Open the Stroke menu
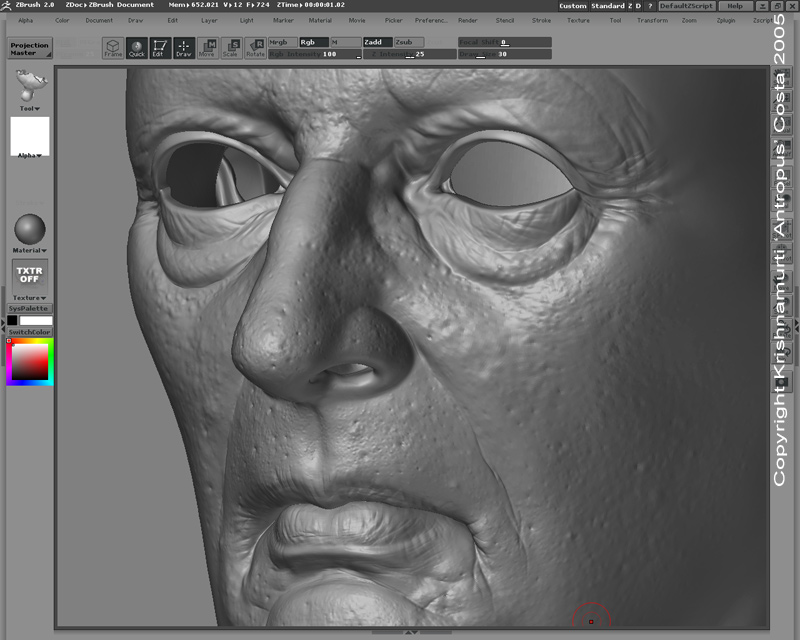The image size is (800, 640). pyautogui.click(x=541, y=20)
